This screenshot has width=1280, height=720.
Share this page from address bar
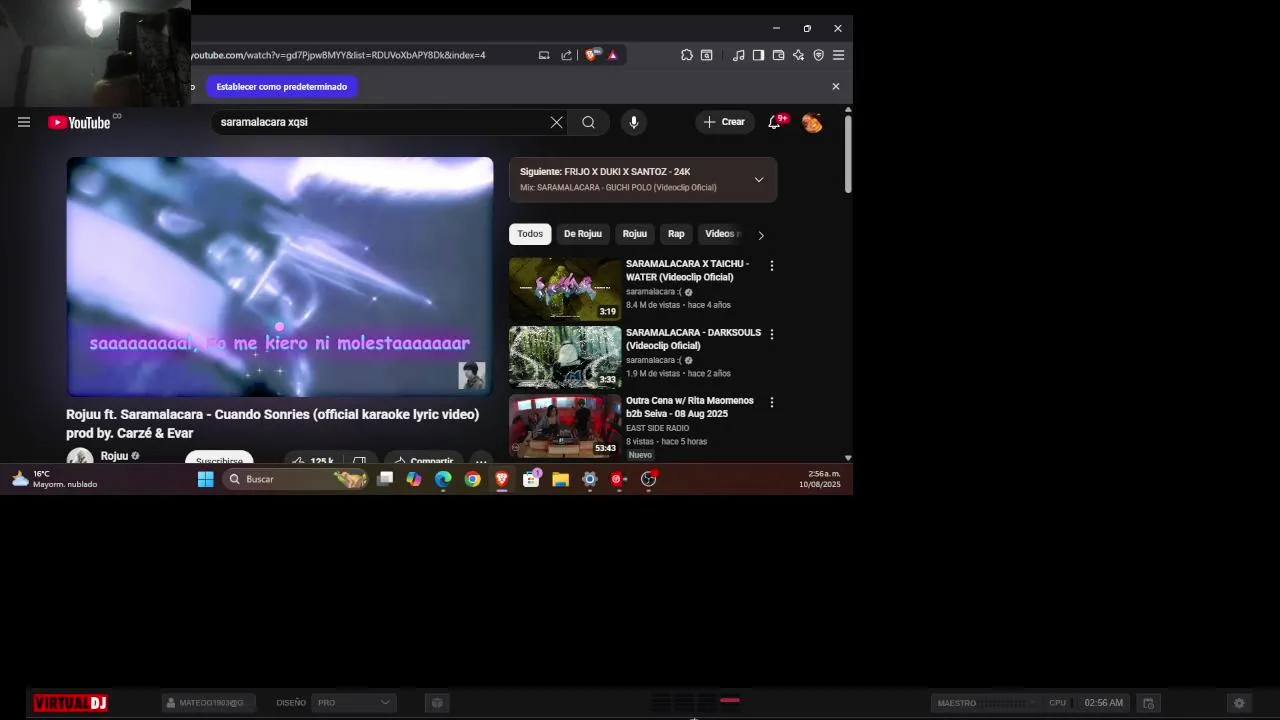(566, 55)
